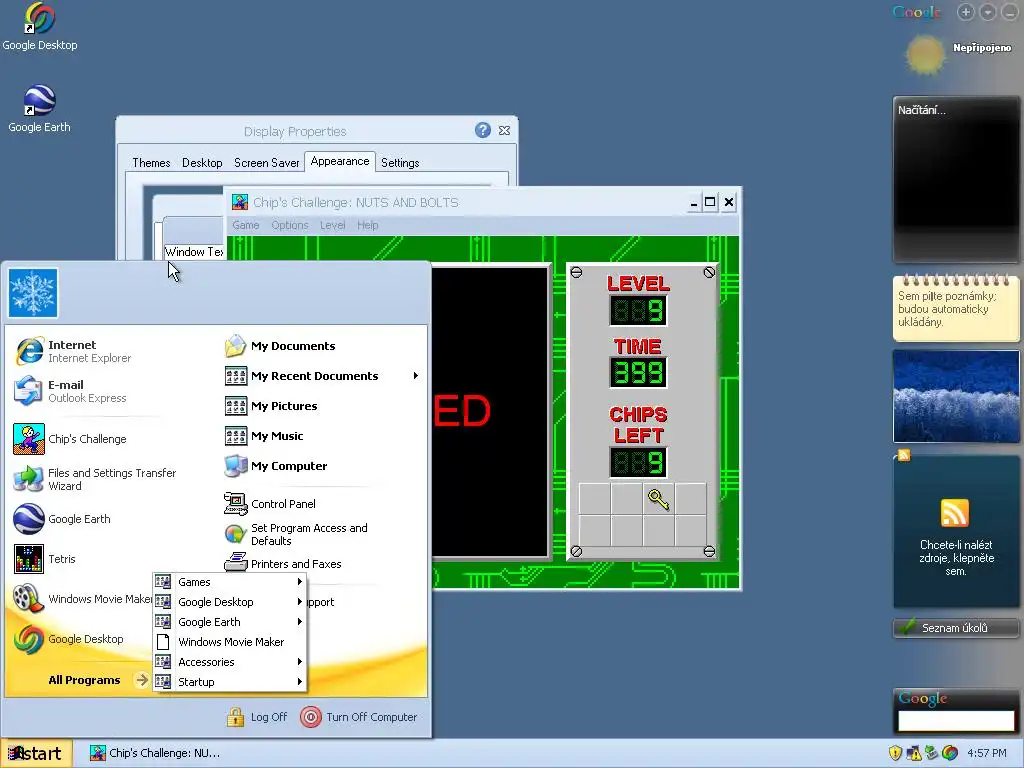Click the Seznam úkolů sidebar button
This screenshot has width=1024, height=768.
tap(955, 628)
